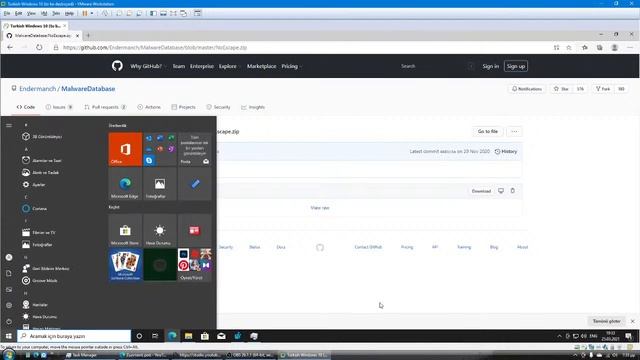Open the Microsoft Store tile
Screen dimensions: 640x360
tap(125, 231)
